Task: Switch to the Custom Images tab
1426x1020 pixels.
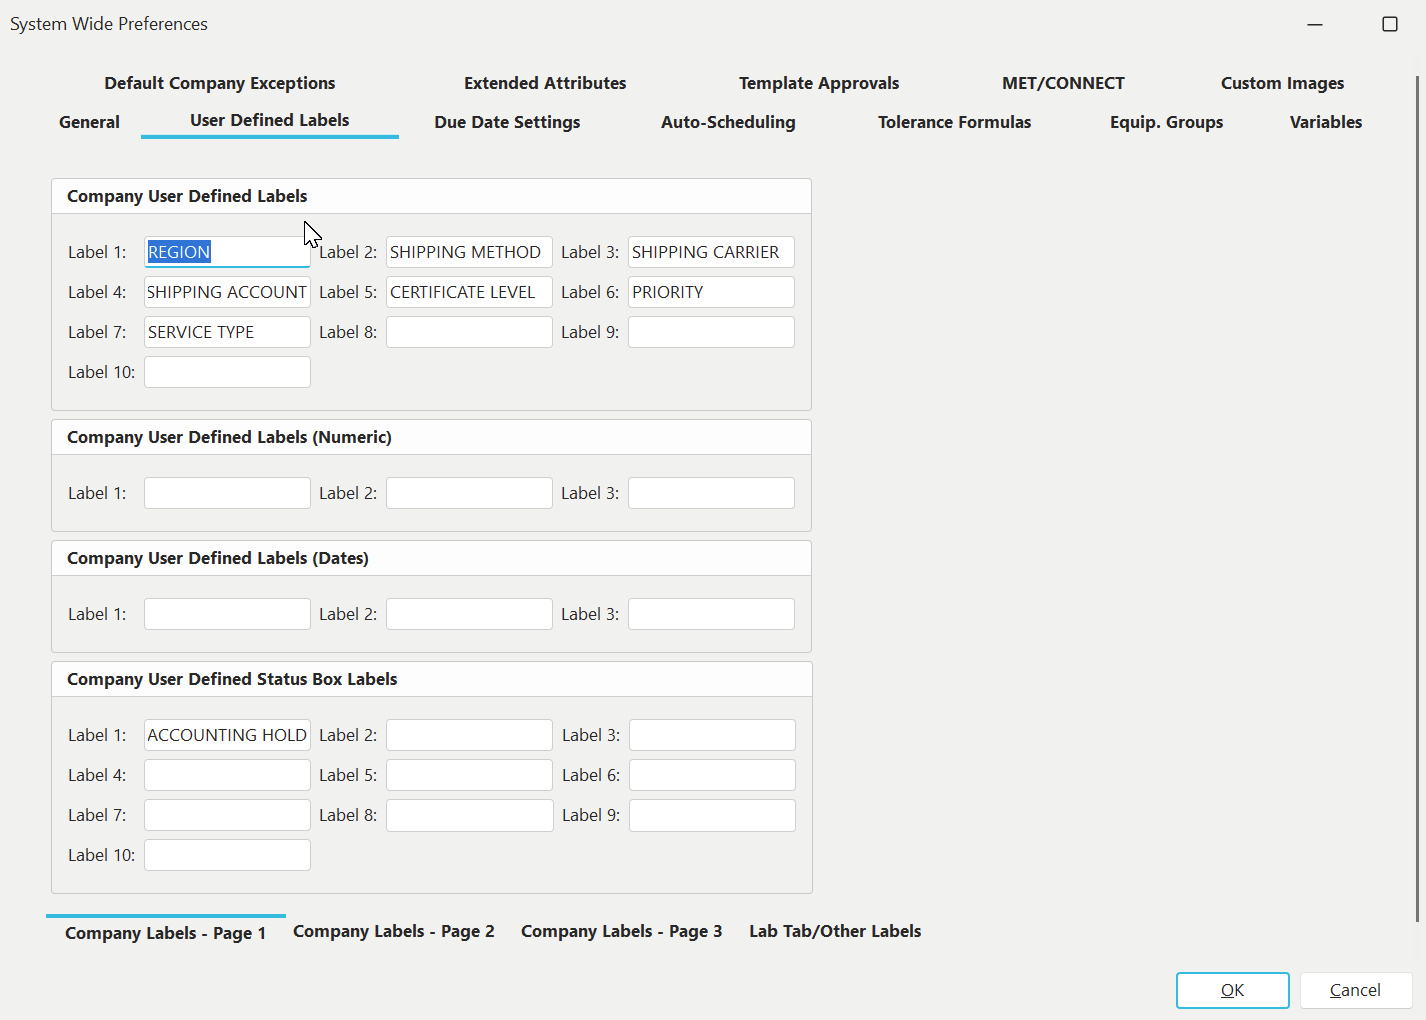Action: 1282,83
